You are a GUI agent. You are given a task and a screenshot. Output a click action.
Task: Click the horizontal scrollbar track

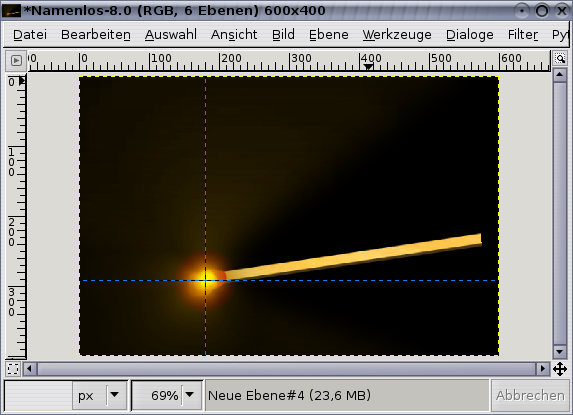click(286, 369)
